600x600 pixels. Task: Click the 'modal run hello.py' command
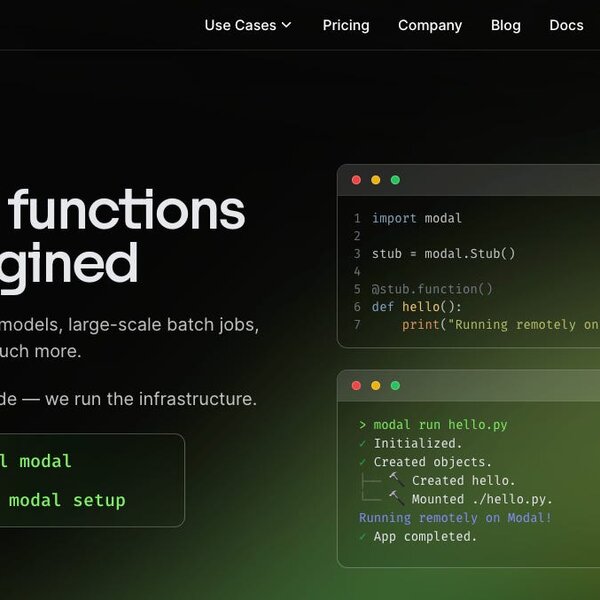click(440, 425)
